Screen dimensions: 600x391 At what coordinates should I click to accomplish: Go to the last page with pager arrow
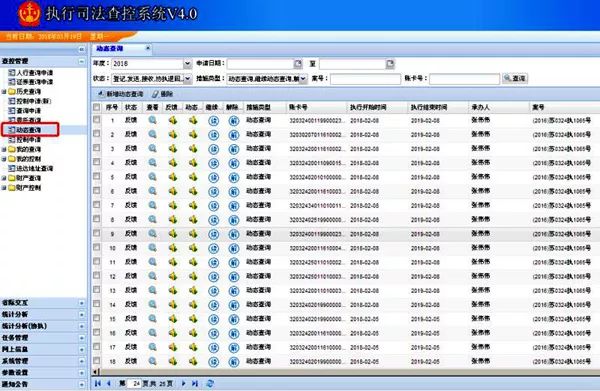195,383
